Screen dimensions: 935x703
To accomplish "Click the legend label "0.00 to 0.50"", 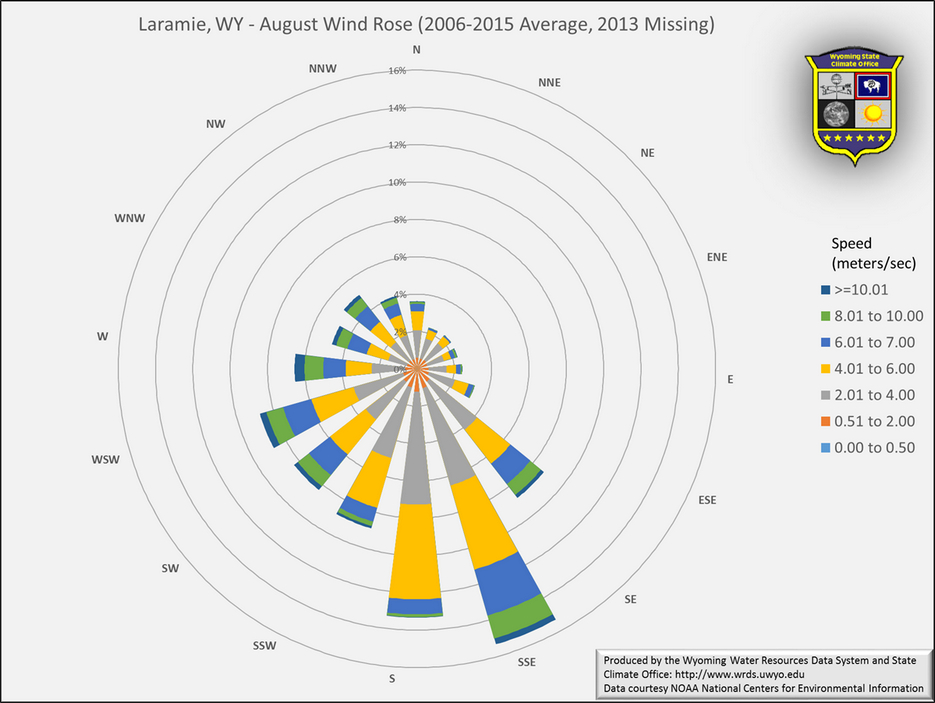I will point(874,448).
